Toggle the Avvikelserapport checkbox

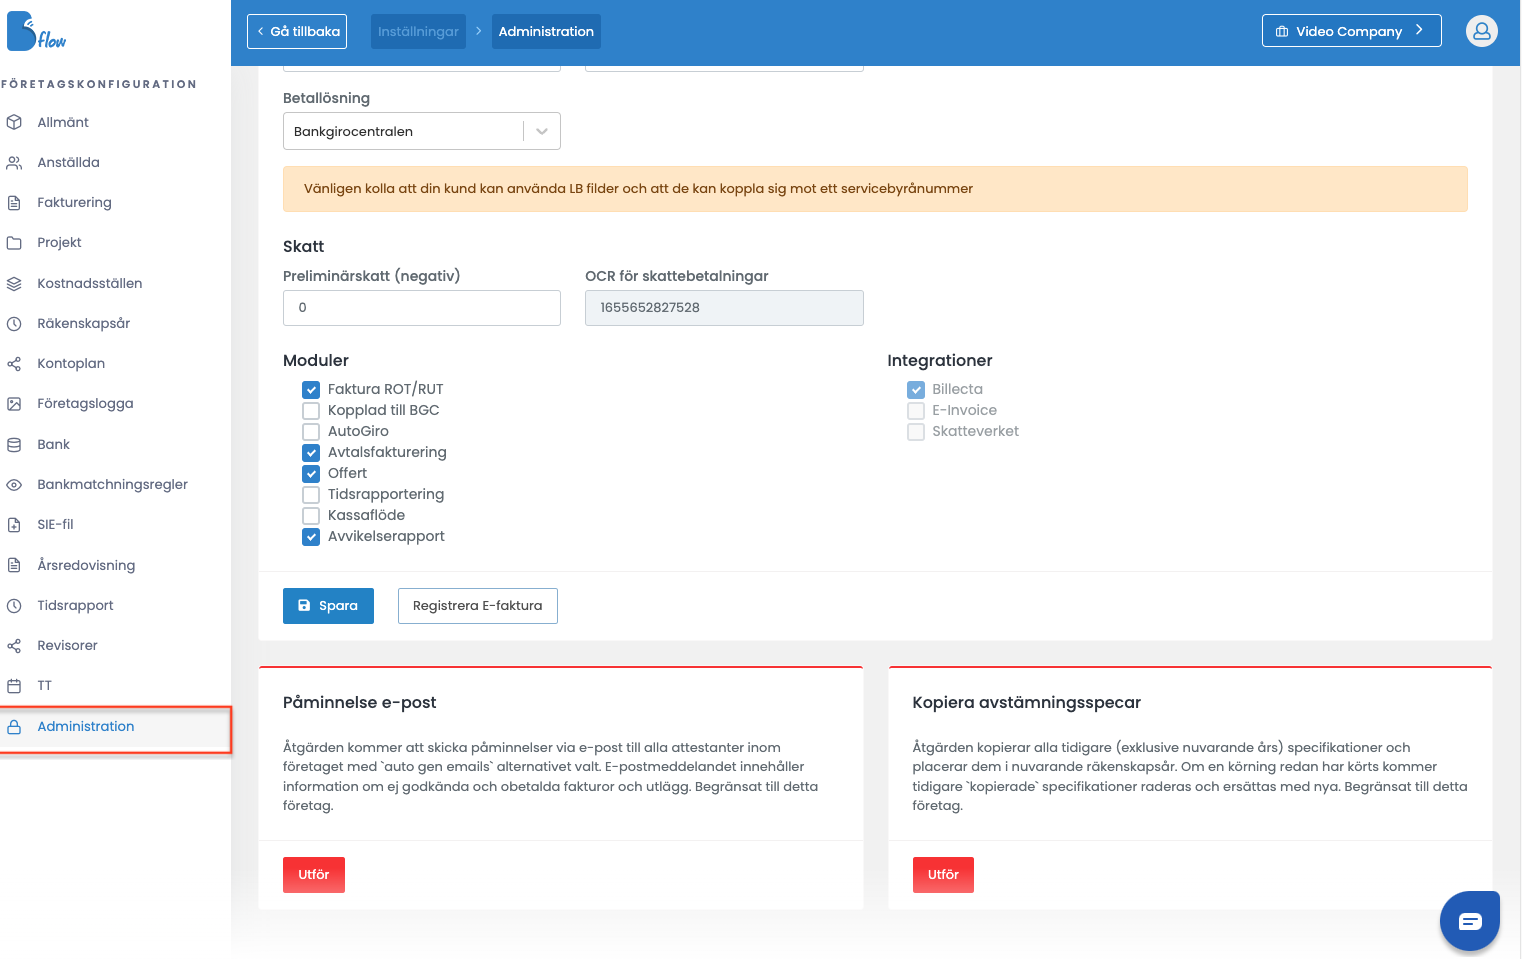[x=311, y=537]
